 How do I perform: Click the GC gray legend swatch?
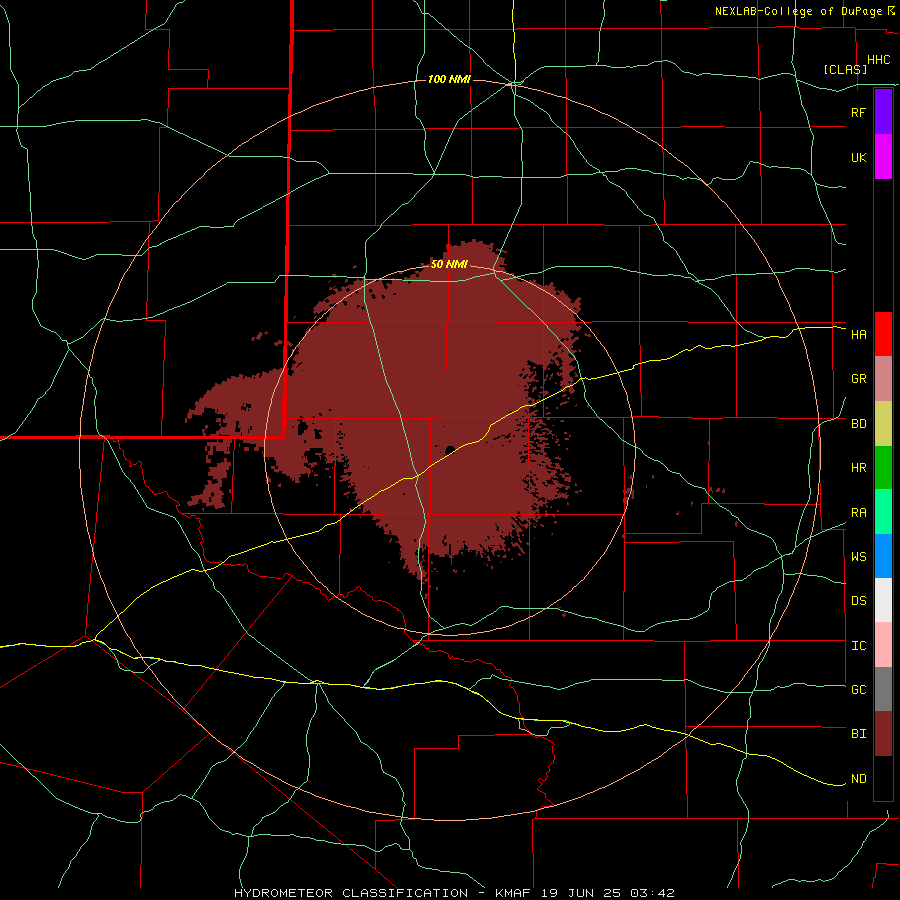(x=883, y=689)
